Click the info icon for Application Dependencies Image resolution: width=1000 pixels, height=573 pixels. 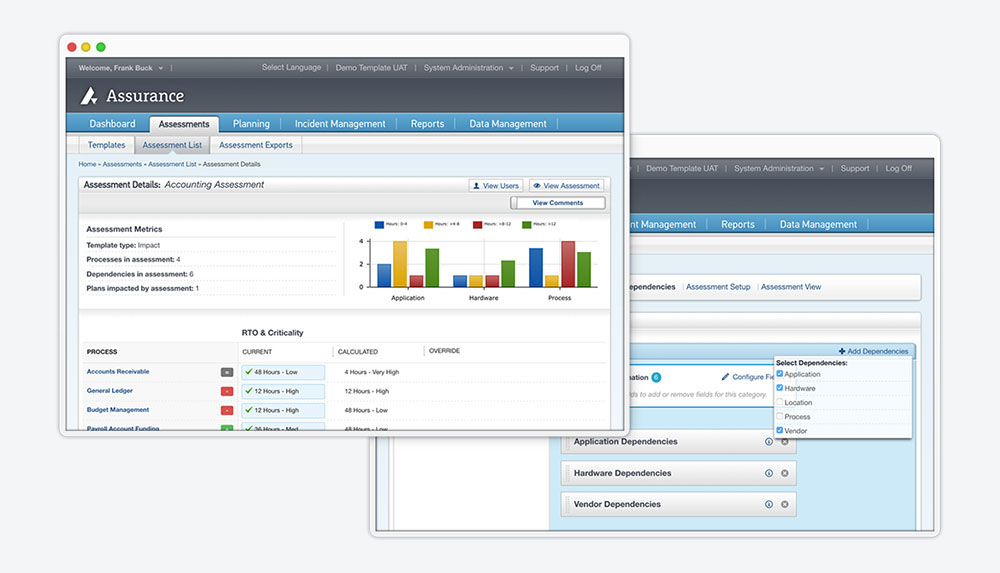(769, 442)
